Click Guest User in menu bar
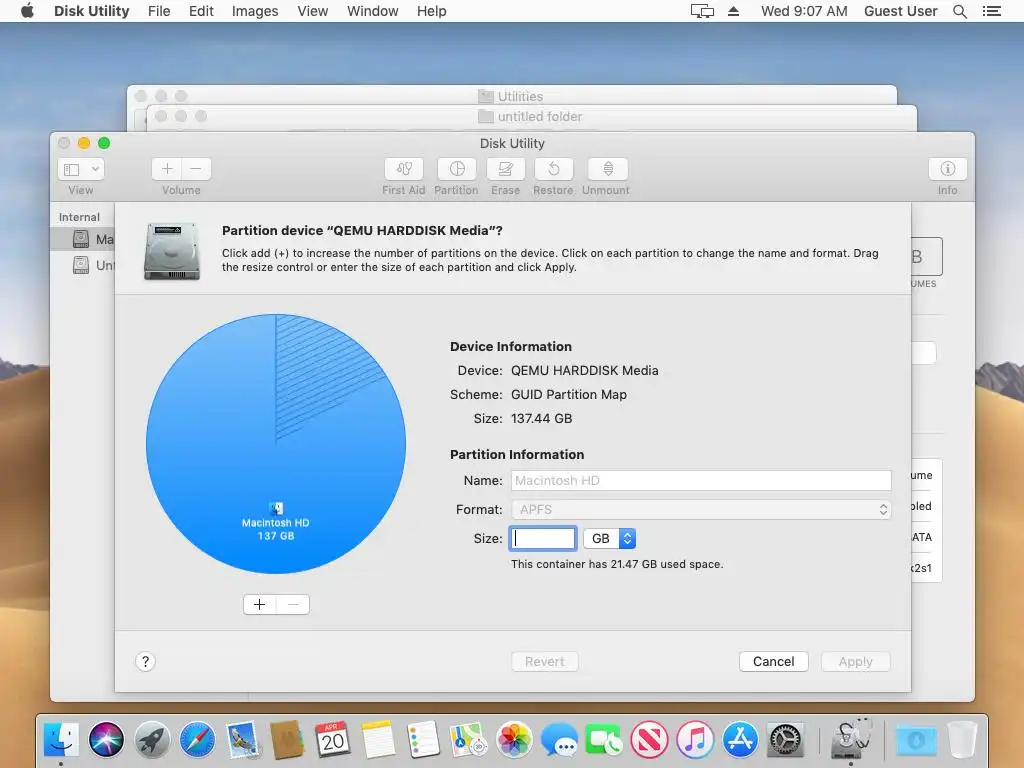 pyautogui.click(x=901, y=11)
